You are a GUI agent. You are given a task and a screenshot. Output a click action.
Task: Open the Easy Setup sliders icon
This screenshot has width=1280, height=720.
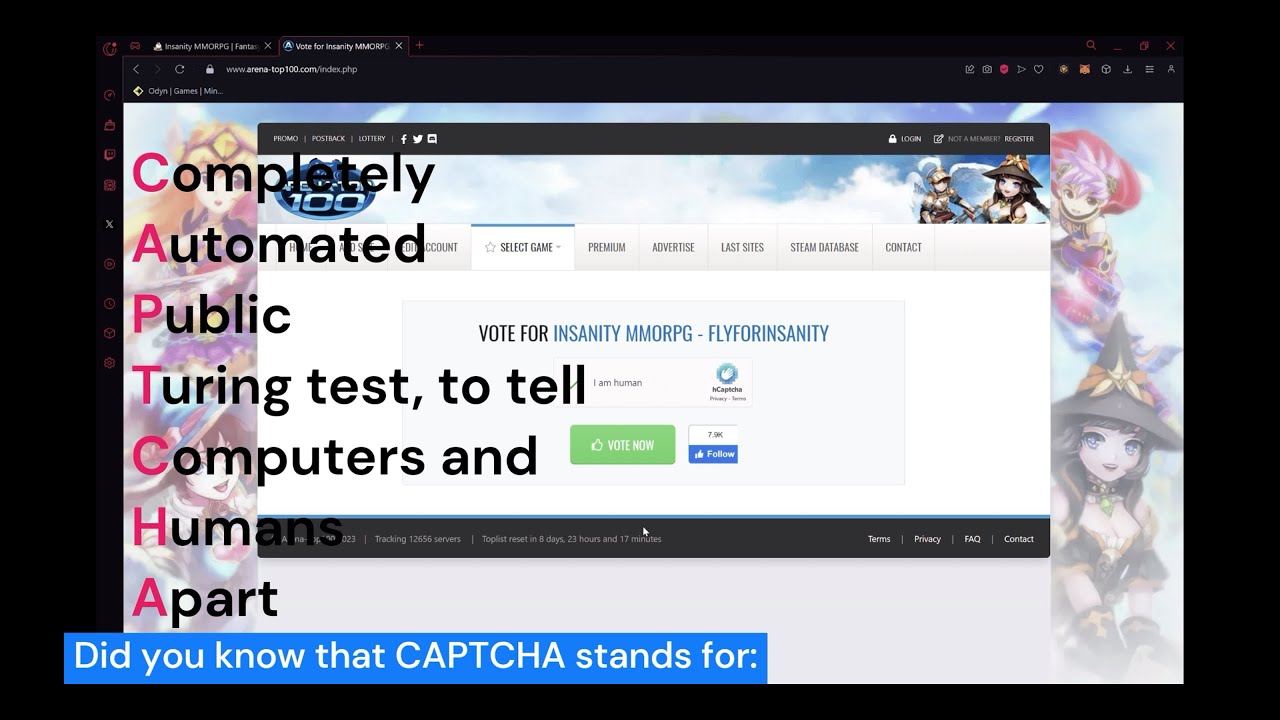point(1150,69)
